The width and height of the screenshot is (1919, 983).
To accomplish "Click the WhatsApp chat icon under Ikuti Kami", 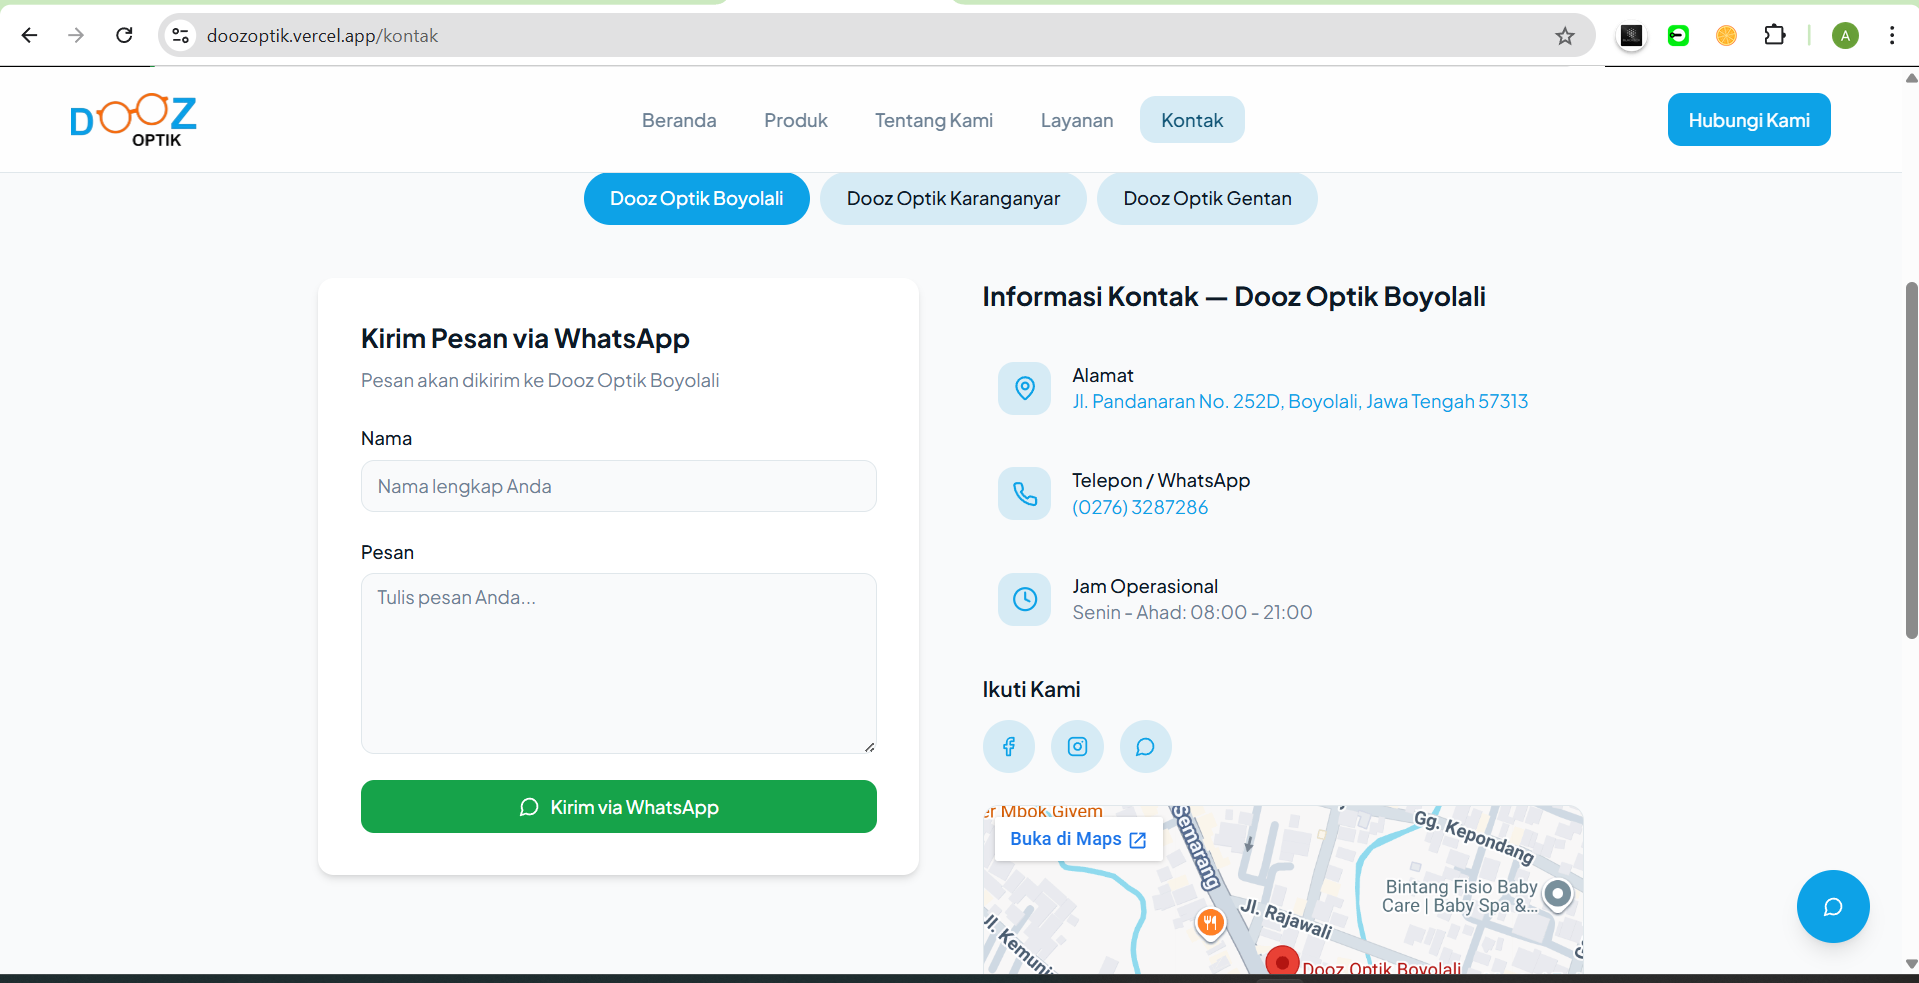I will click(1145, 746).
